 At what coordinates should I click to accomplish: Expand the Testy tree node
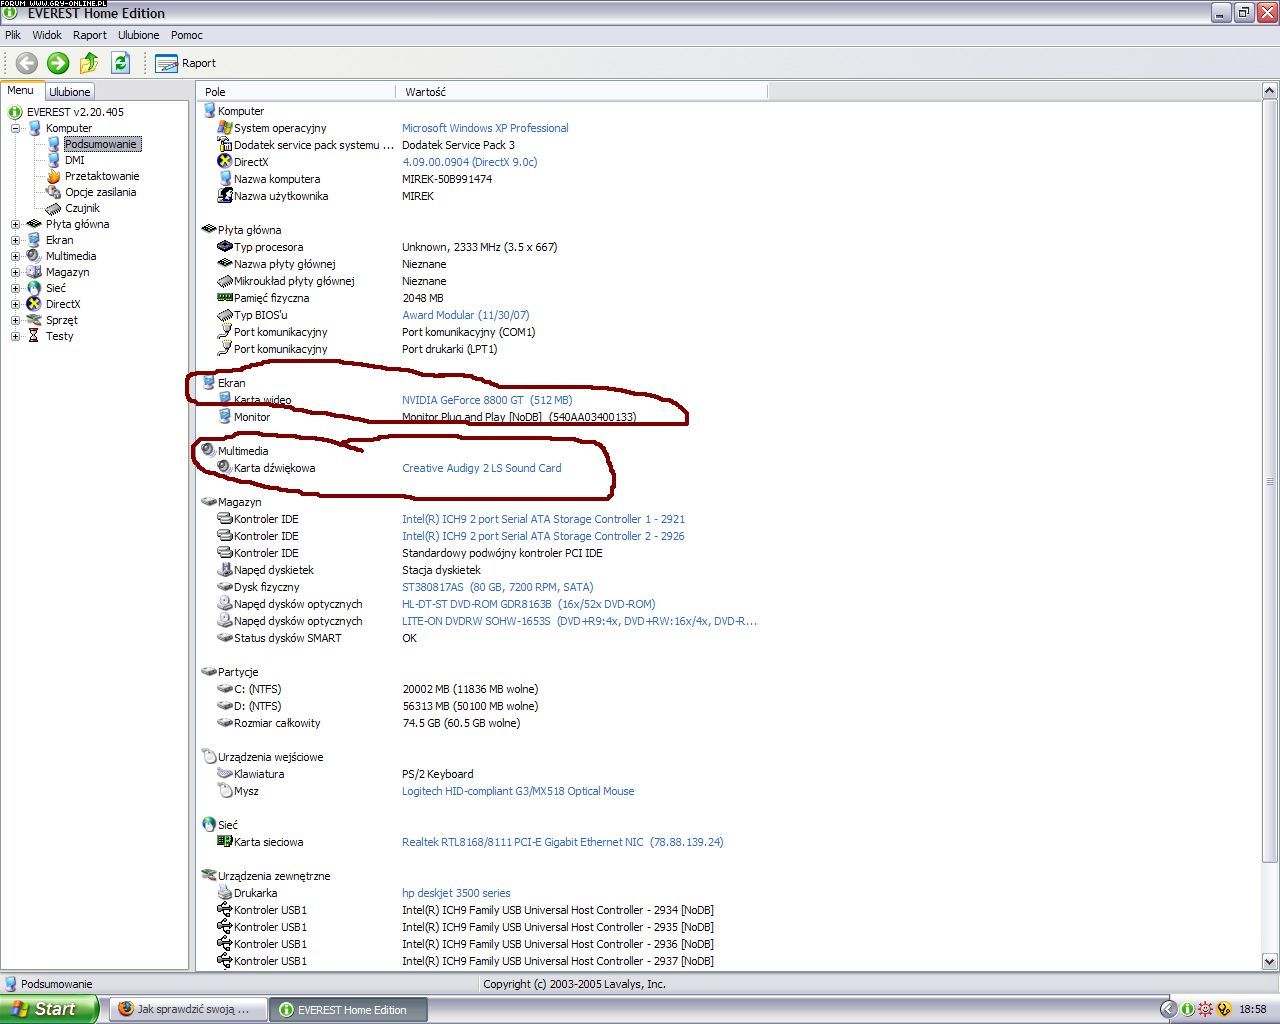16,336
